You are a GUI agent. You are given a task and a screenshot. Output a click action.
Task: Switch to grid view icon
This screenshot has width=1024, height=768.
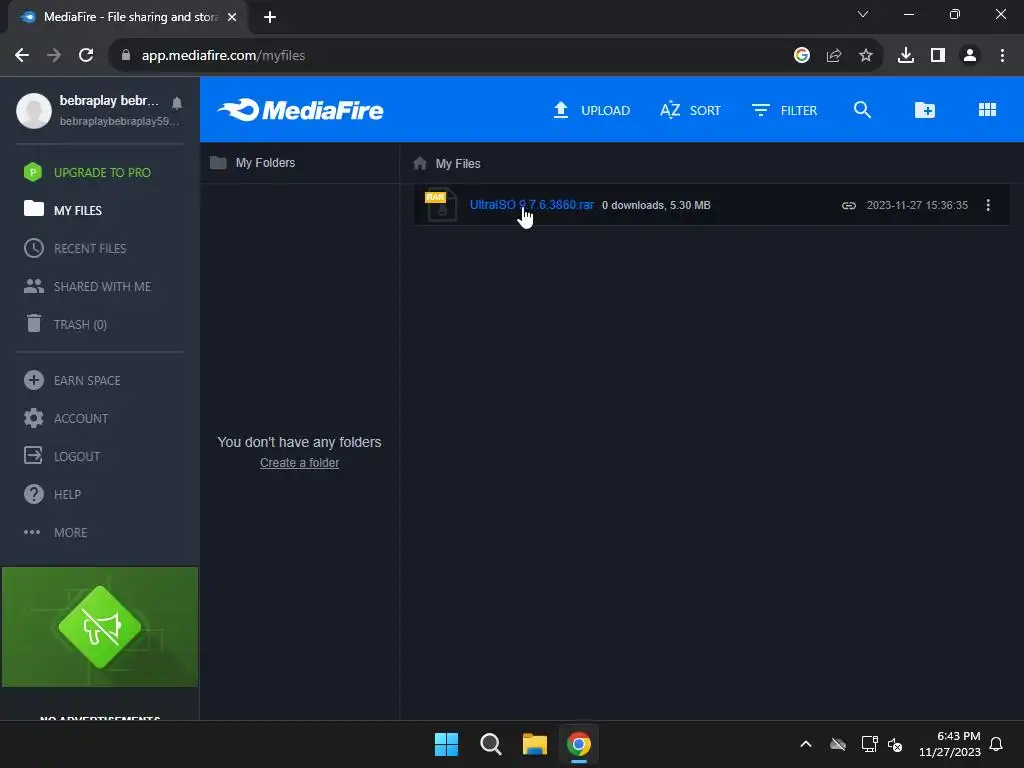(x=987, y=110)
